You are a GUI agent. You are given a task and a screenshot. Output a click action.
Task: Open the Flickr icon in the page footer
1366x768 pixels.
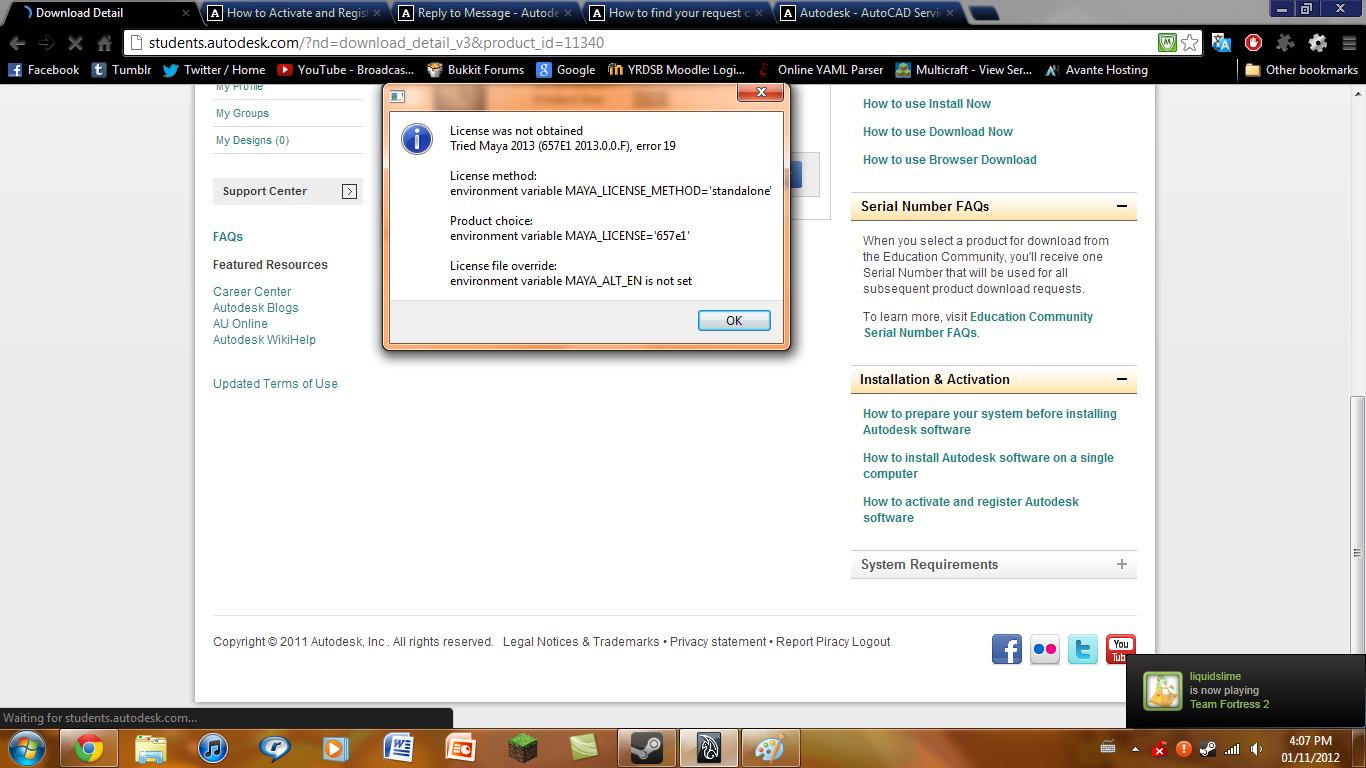1044,649
